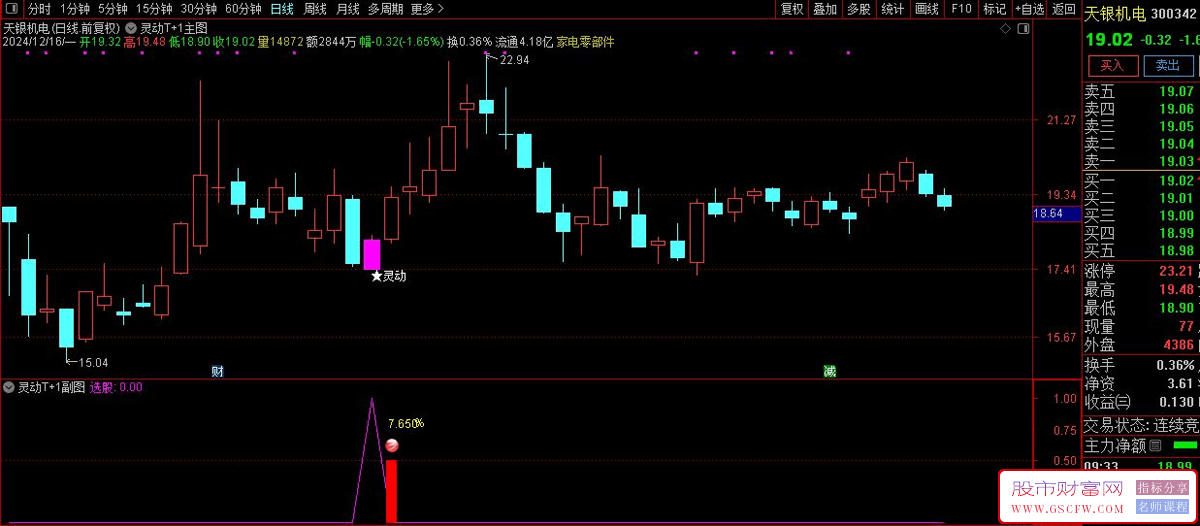The height and width of the screenshot is (526, 1200).
Task: Click the 卖一 price 19.03
Action: (1176, 161)
